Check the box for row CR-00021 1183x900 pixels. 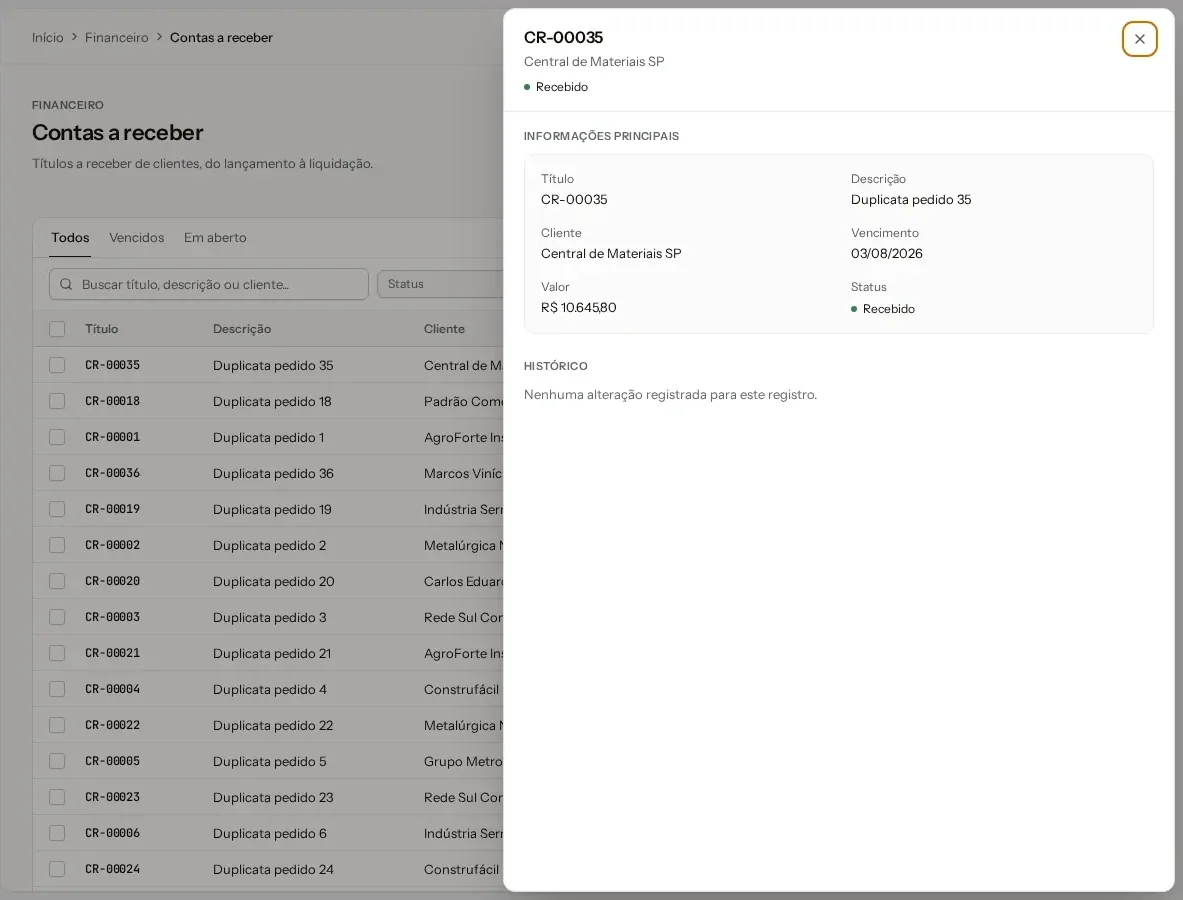tap(57, 653)
